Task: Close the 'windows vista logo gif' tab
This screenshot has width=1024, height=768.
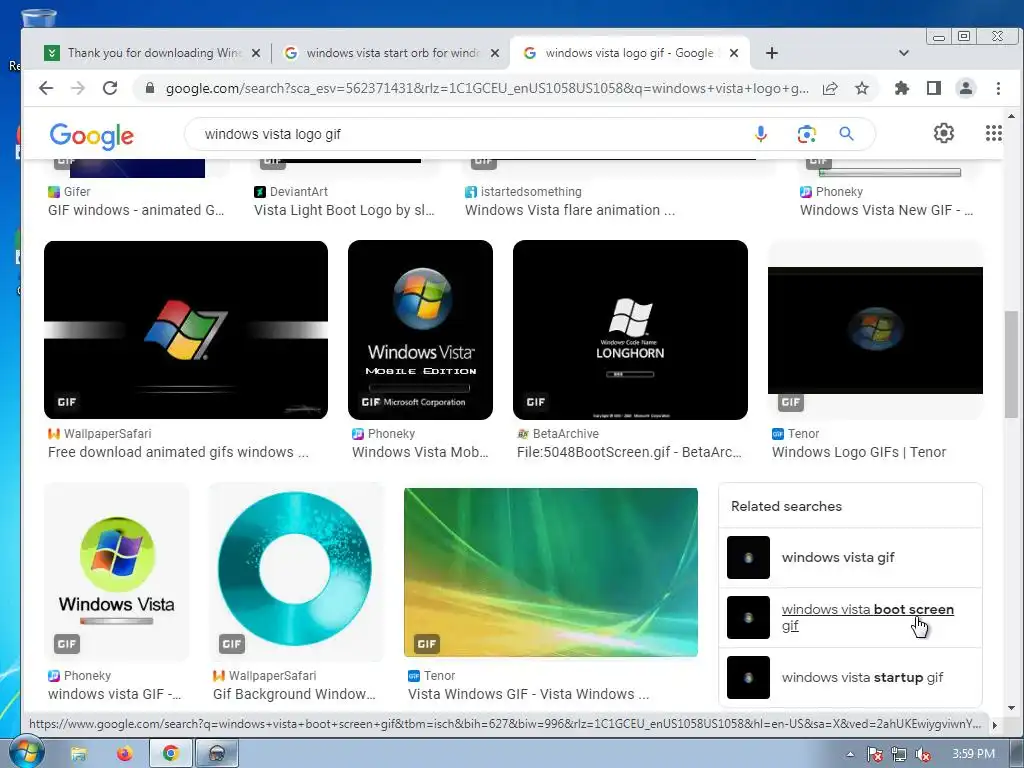Action: 734,53
